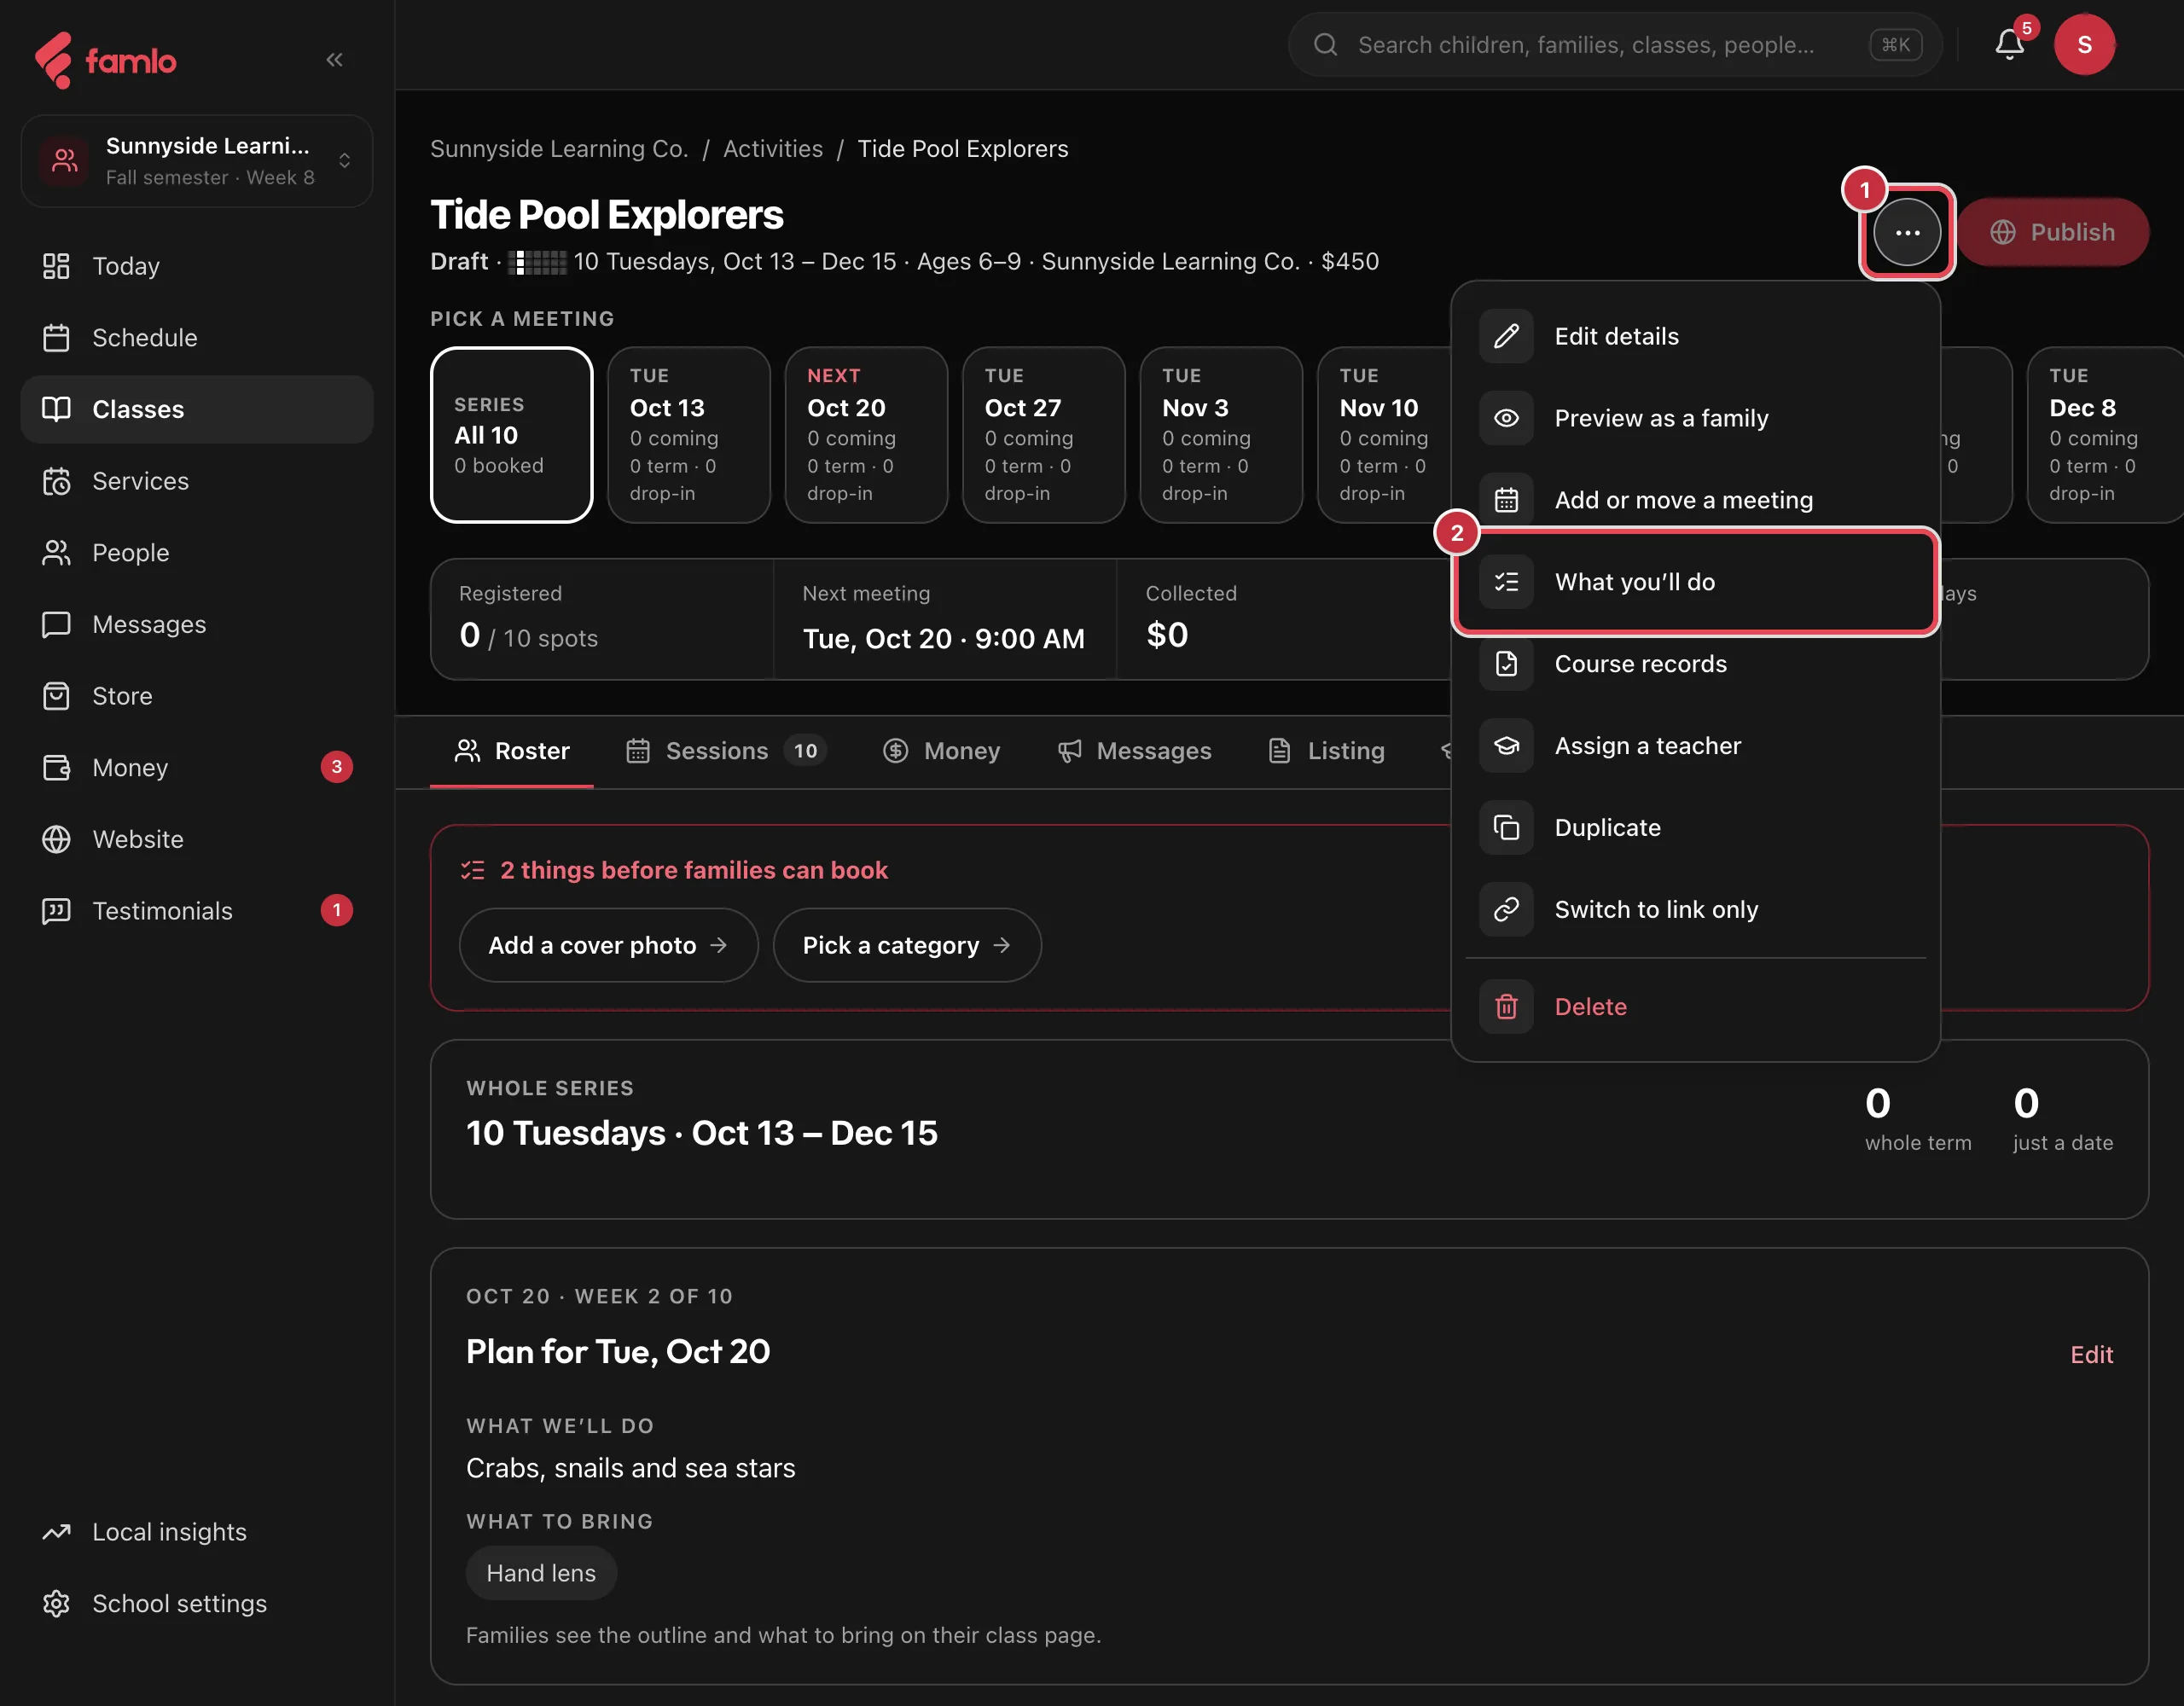
Task: Open Services in the sidebar
Action: pos(197,481)
